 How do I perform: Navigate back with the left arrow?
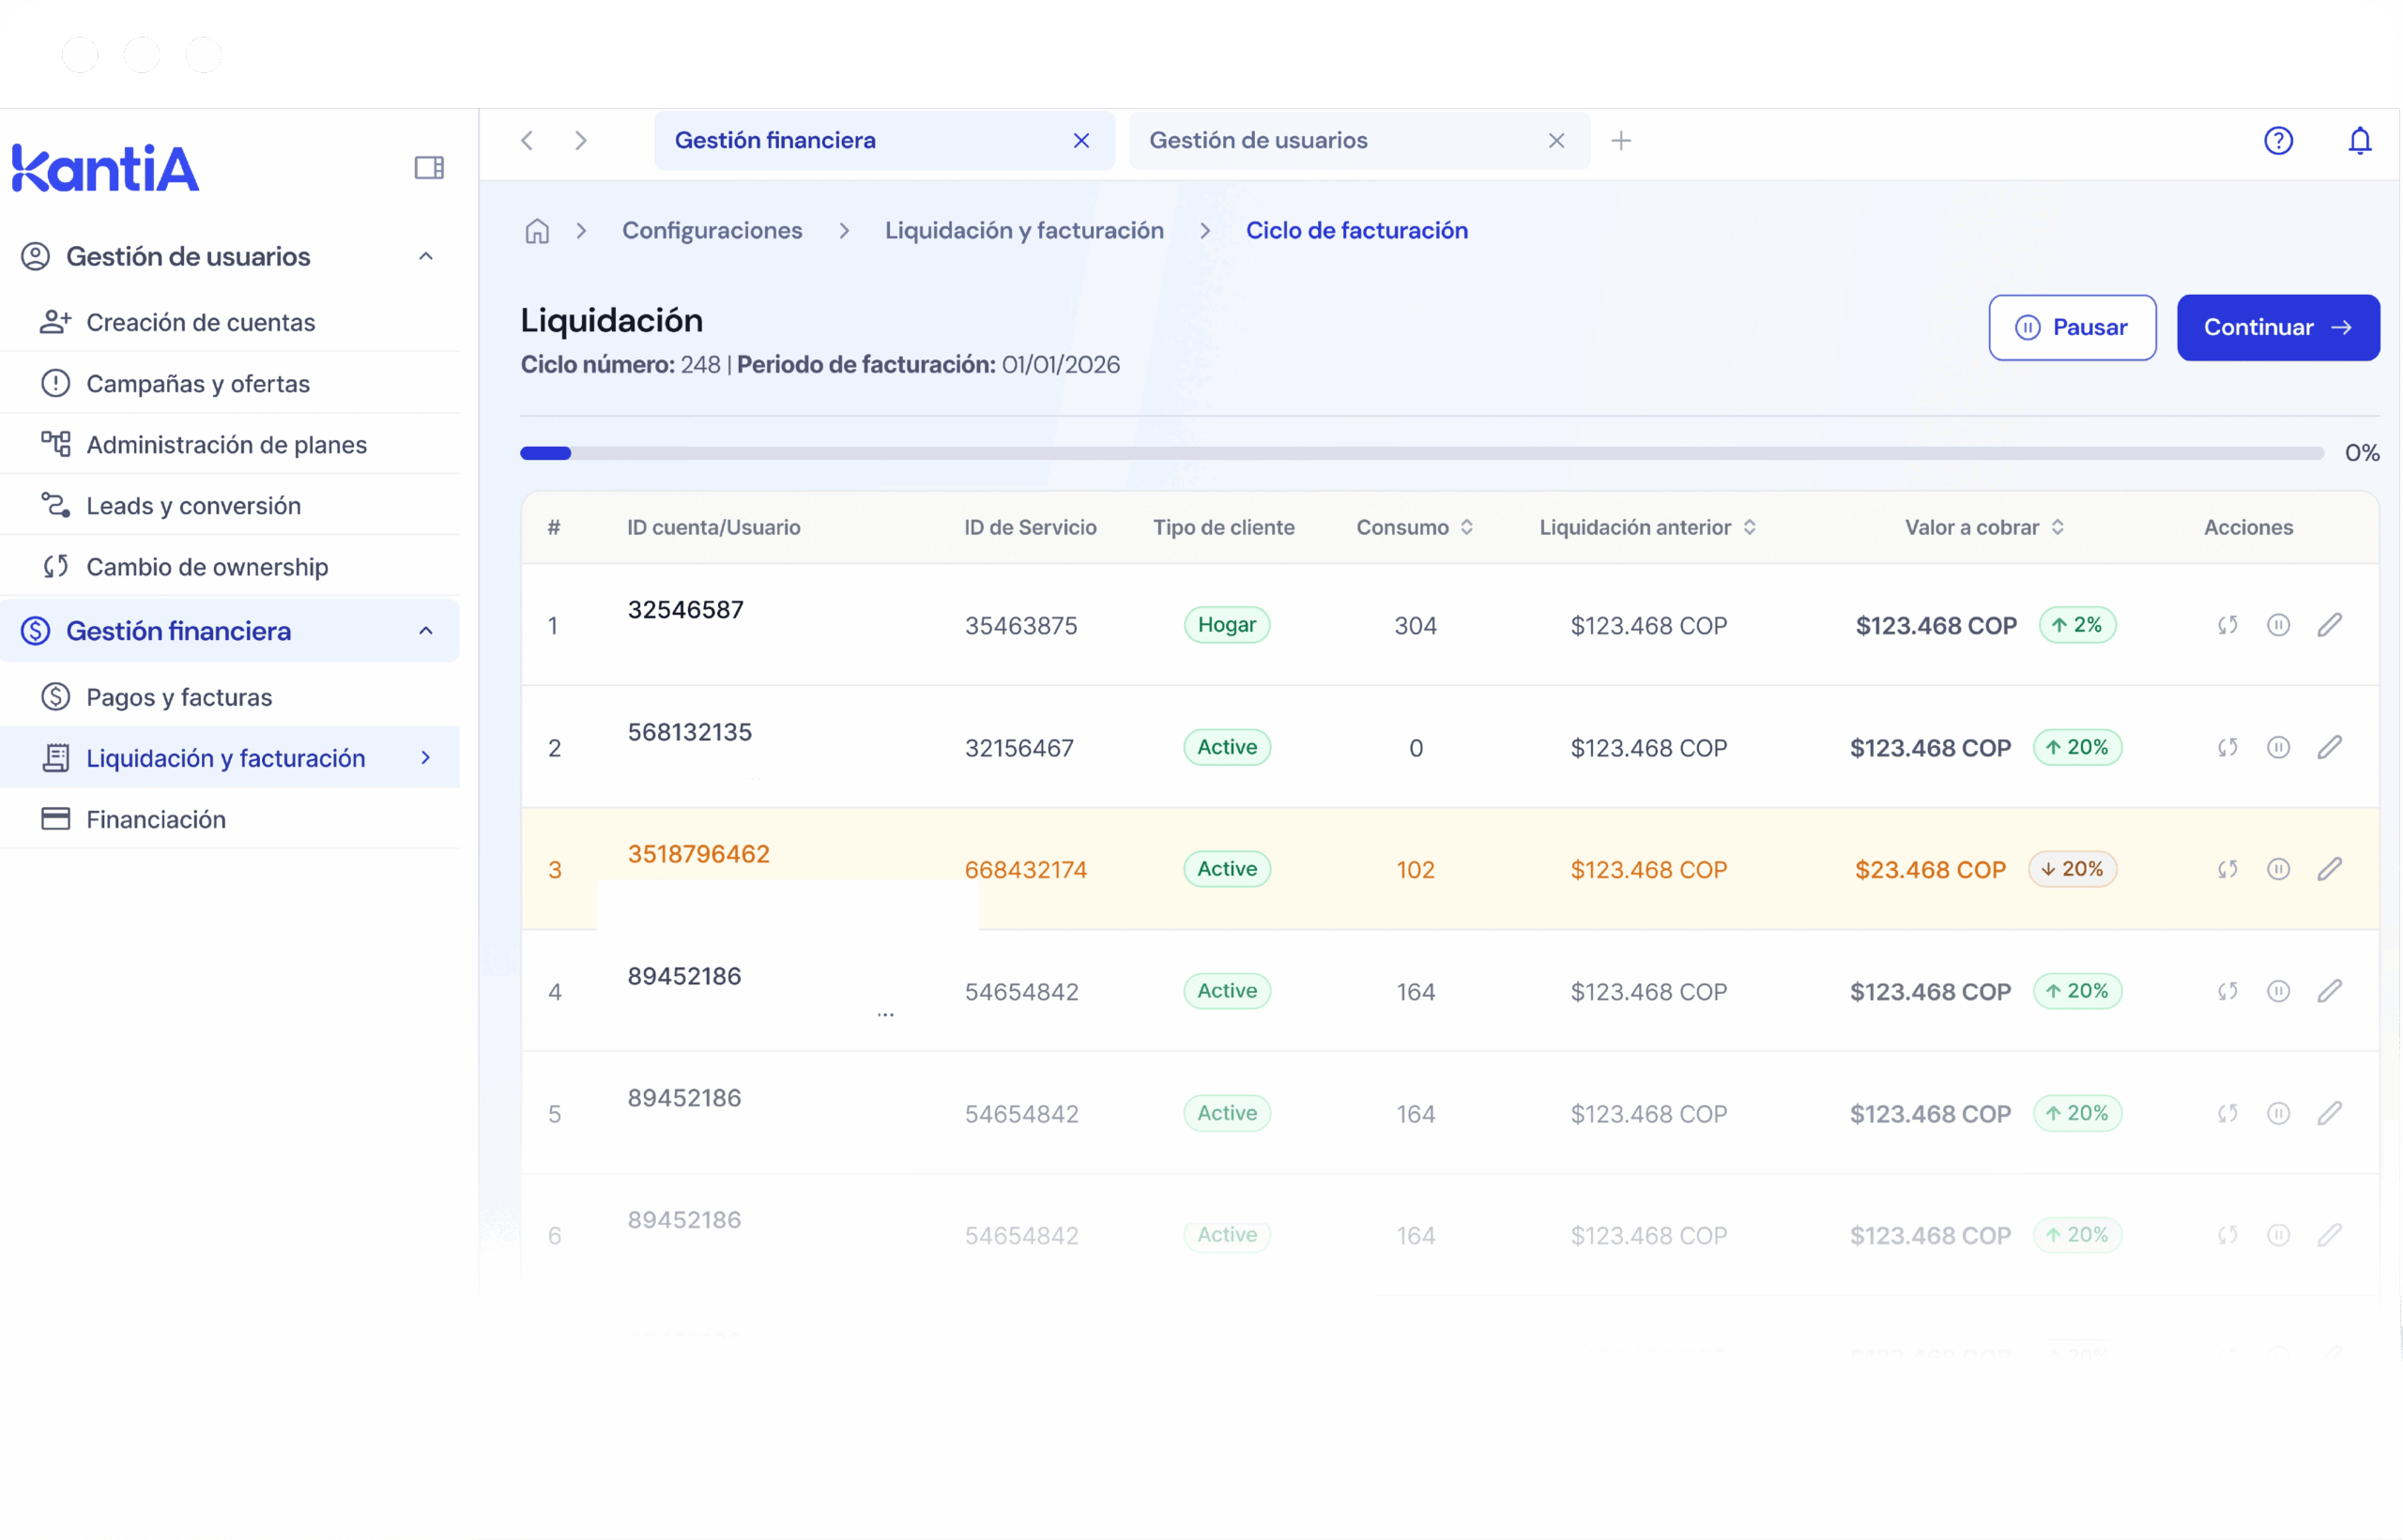(x=527, y=141)
